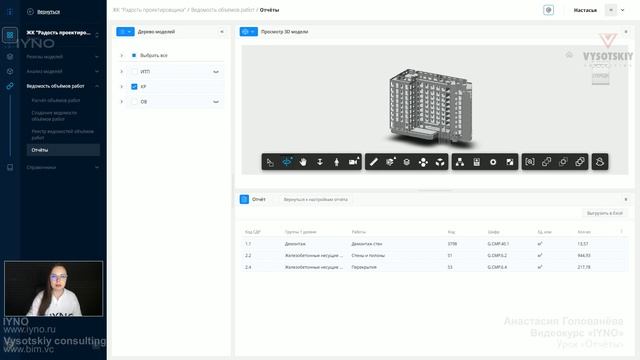Expand the КР tree node

[121, 87]
